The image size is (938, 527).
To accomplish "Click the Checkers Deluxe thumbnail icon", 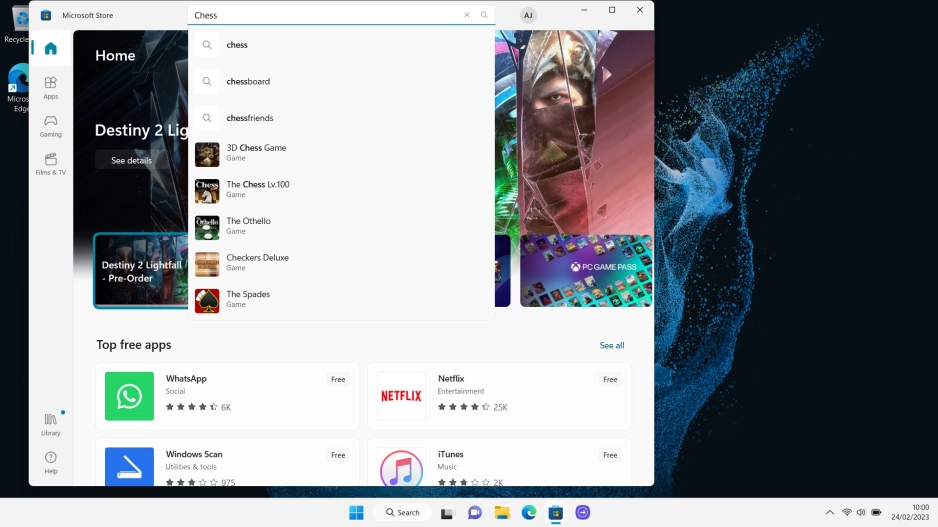I will [x=207, y=264].
